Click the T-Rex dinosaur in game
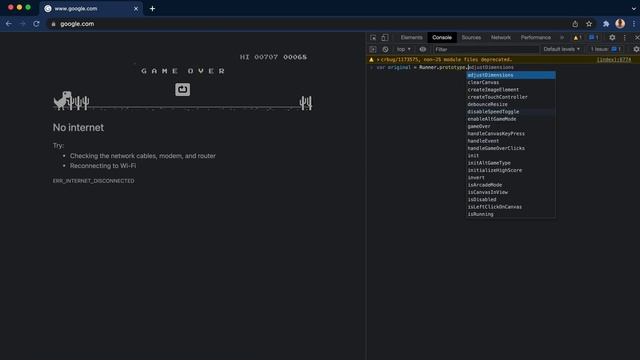Image resolution: width=640 pixels, height=360 pixels. 62,100
